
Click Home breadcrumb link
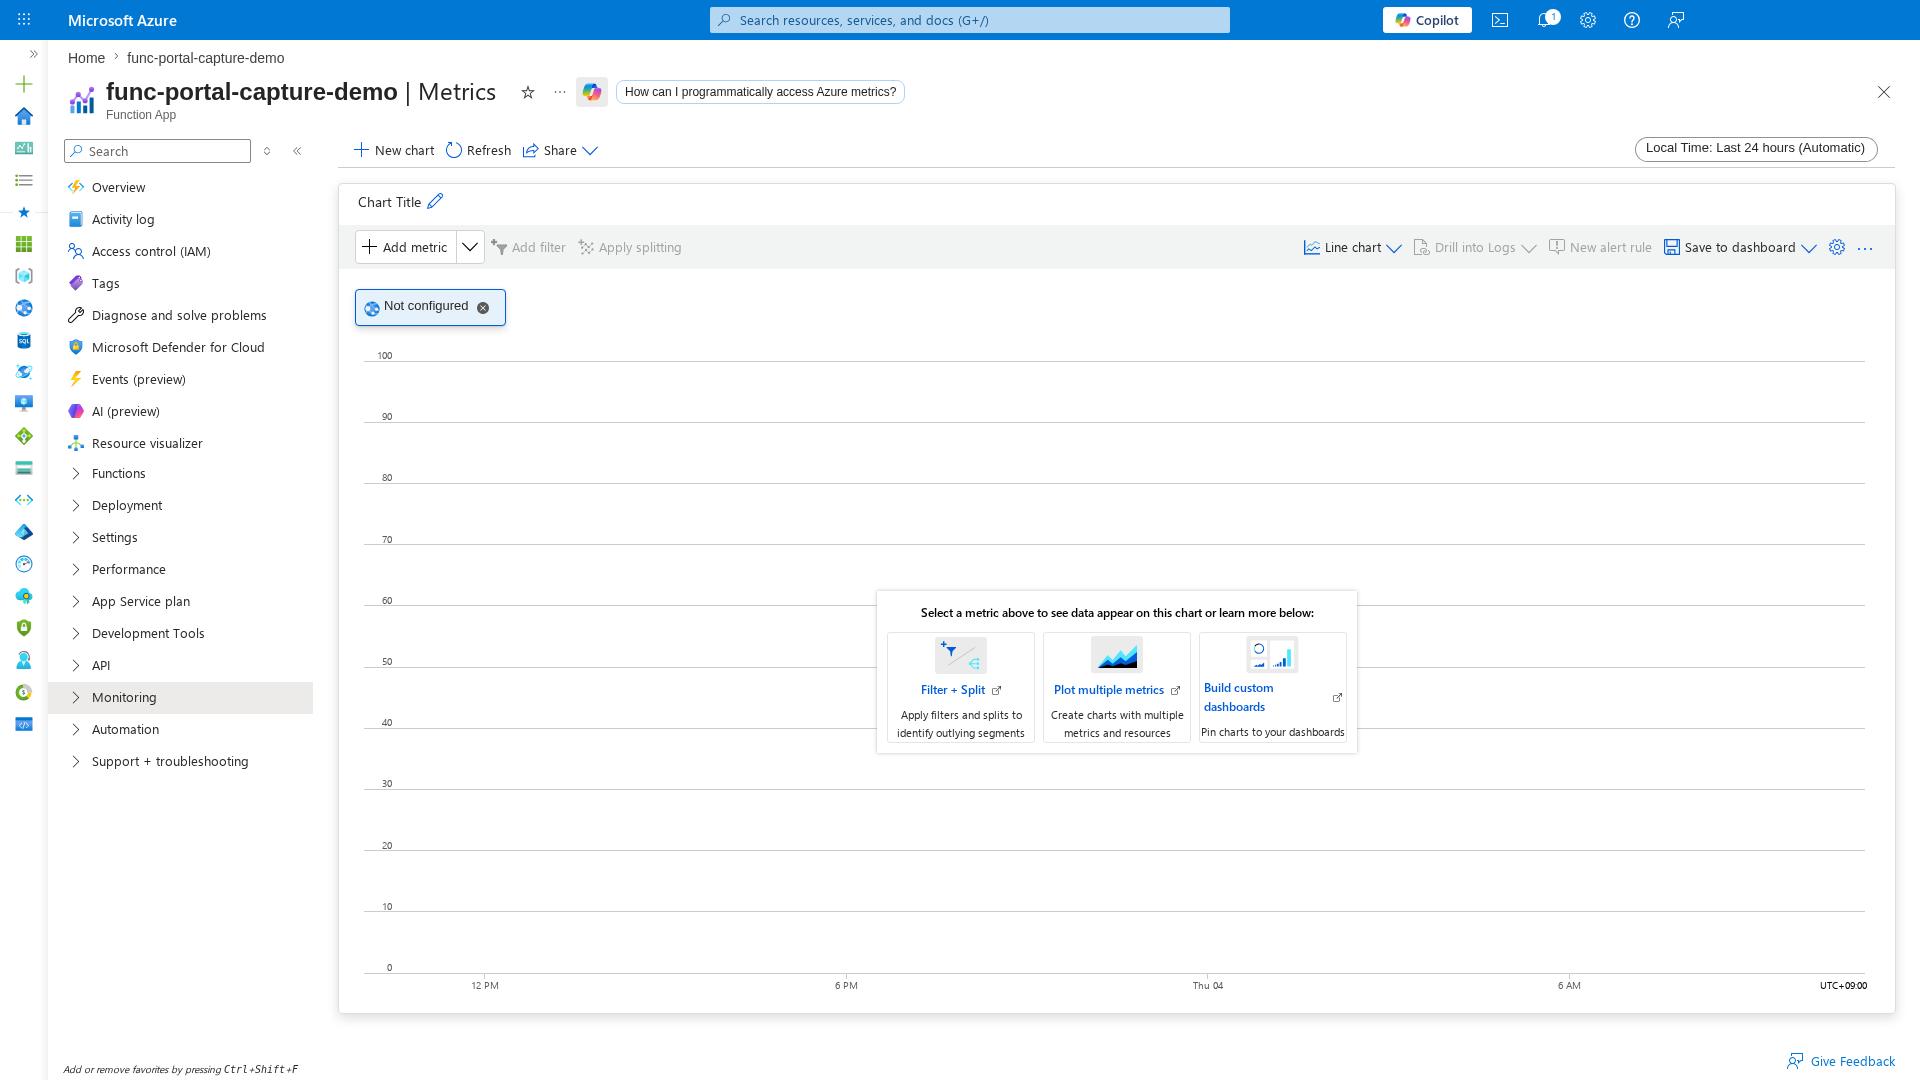point(86,58)
